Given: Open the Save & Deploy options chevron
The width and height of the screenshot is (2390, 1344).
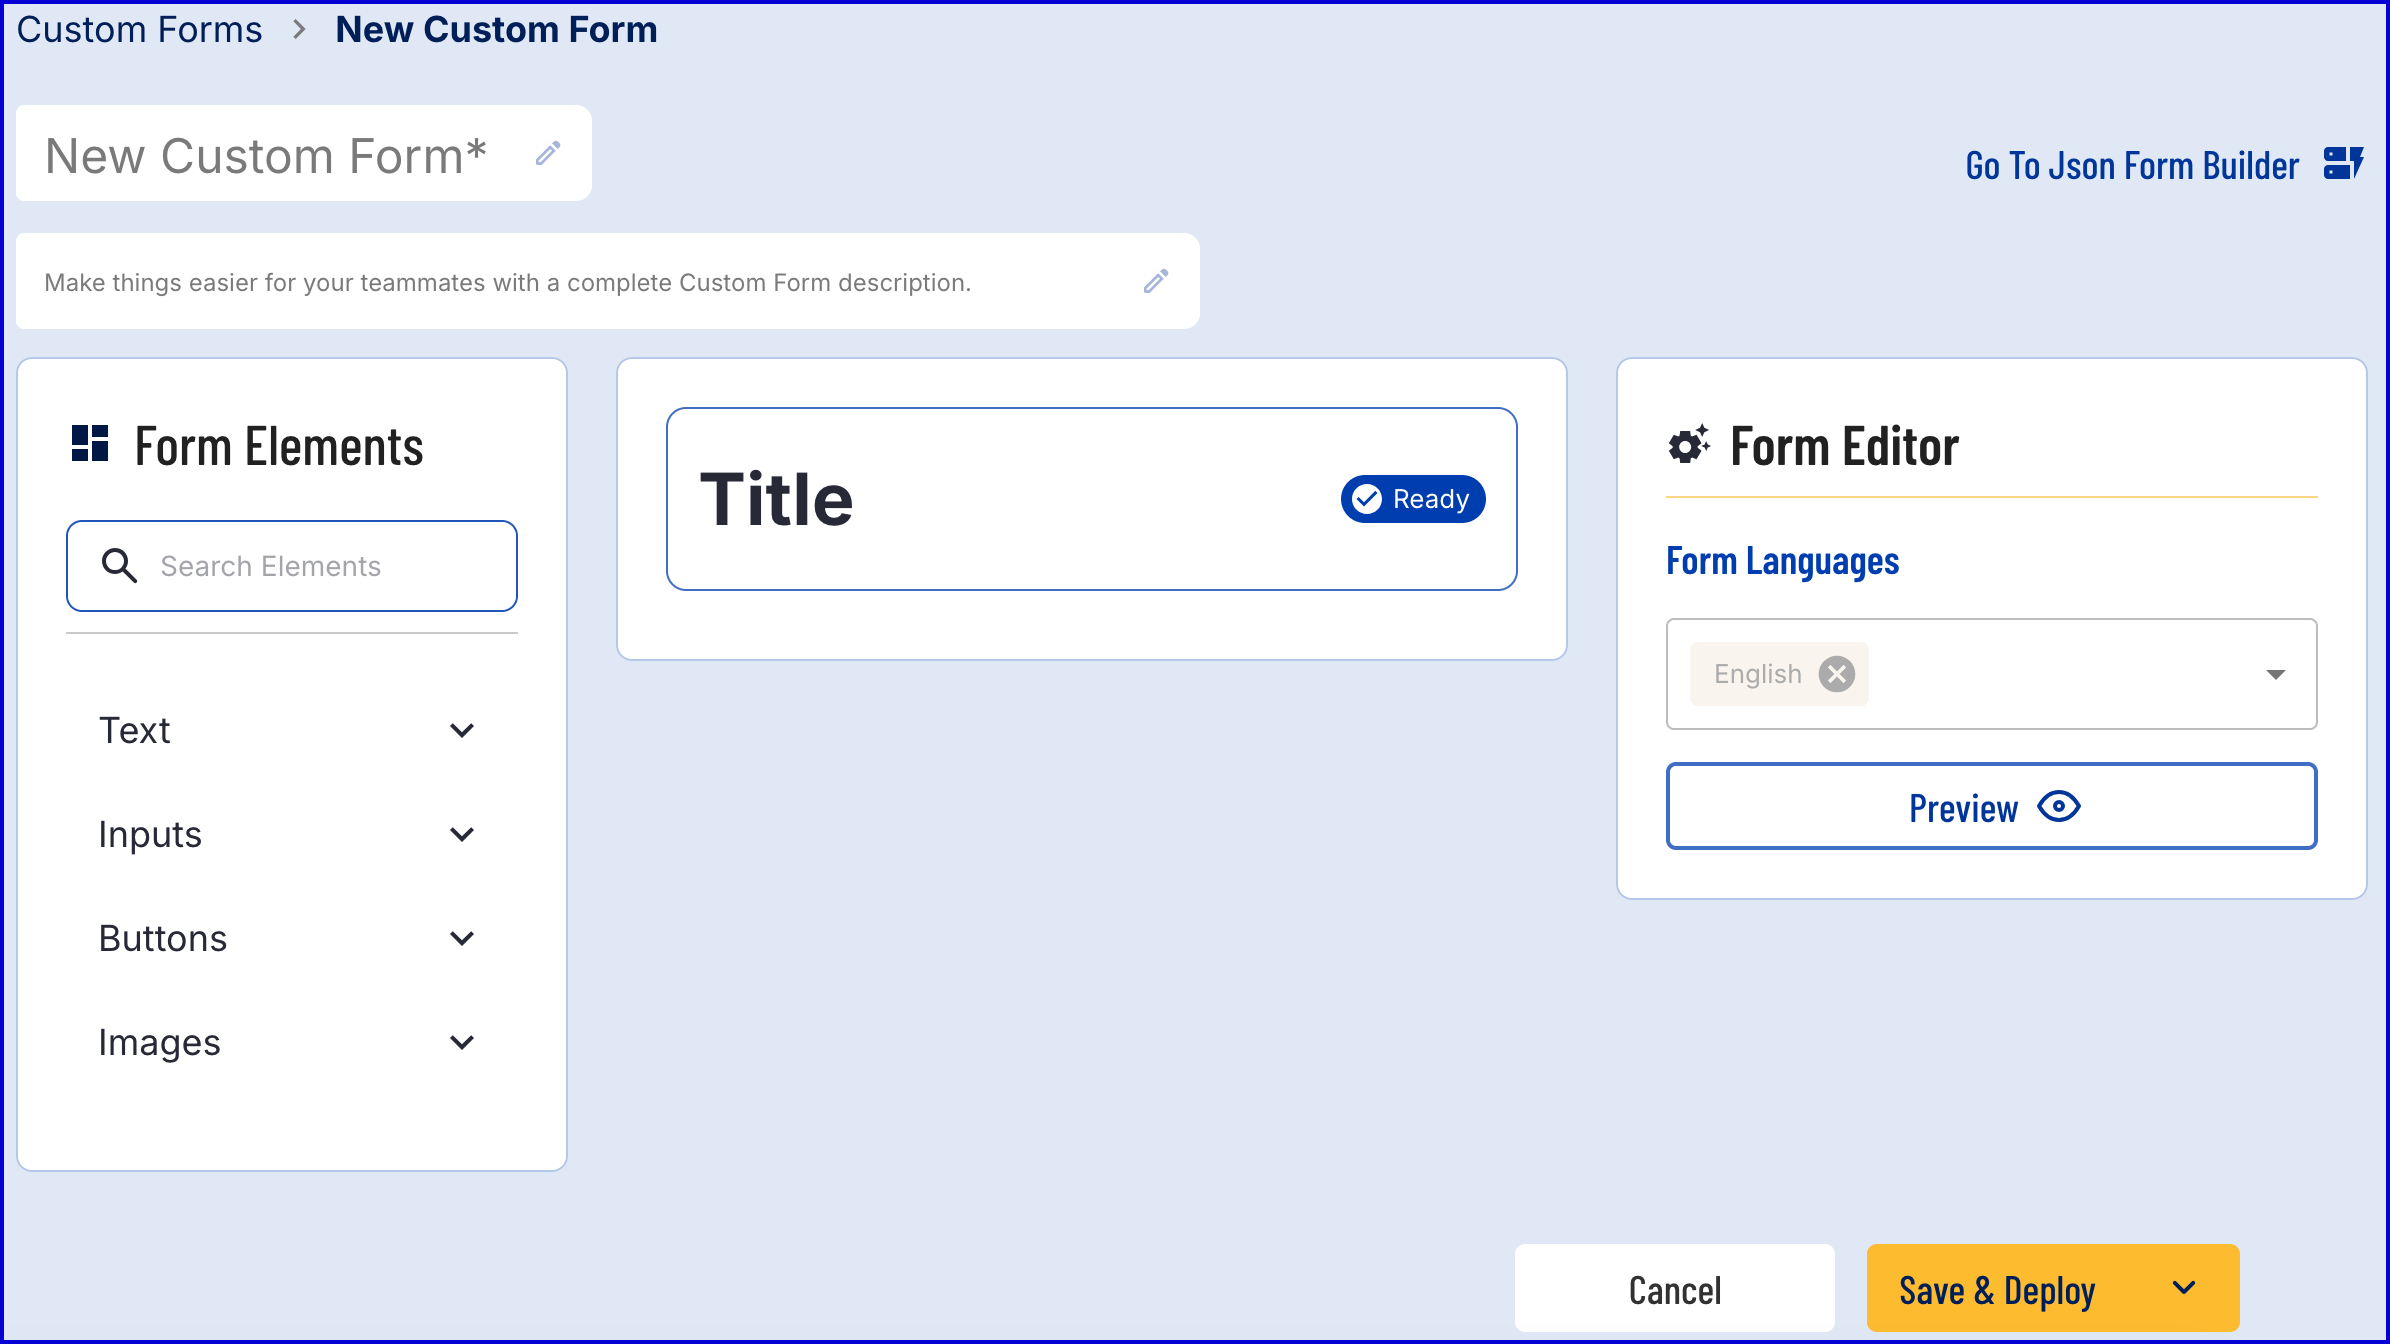Looking at the screenshot, I should [2184, 1288].
